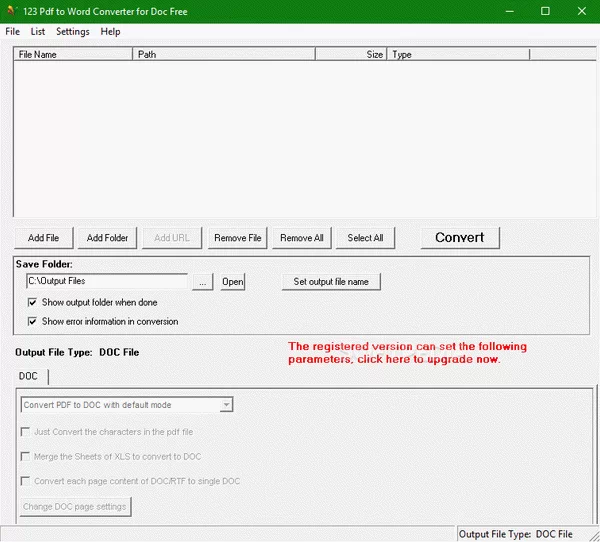Image resolution: width=600 pixels, height=542 pixels.
Task: Click the Output File Type: DOC File label
Action: pos(77,353)
